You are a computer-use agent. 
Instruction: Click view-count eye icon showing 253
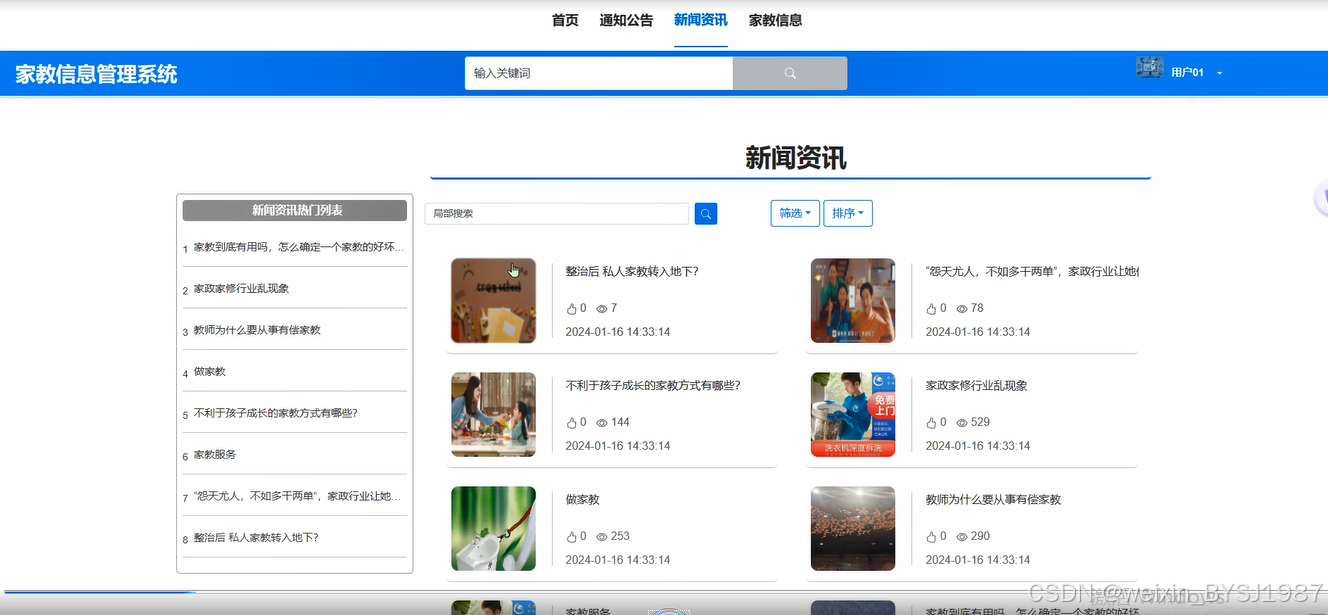602,537
